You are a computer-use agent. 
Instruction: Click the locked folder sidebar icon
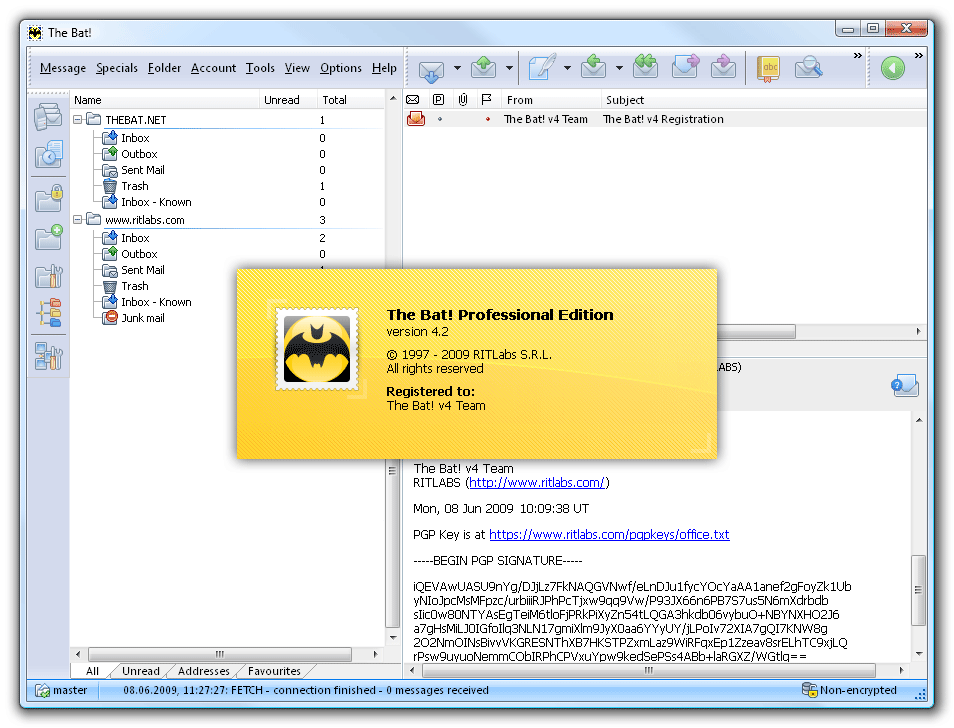pos(49,197)
